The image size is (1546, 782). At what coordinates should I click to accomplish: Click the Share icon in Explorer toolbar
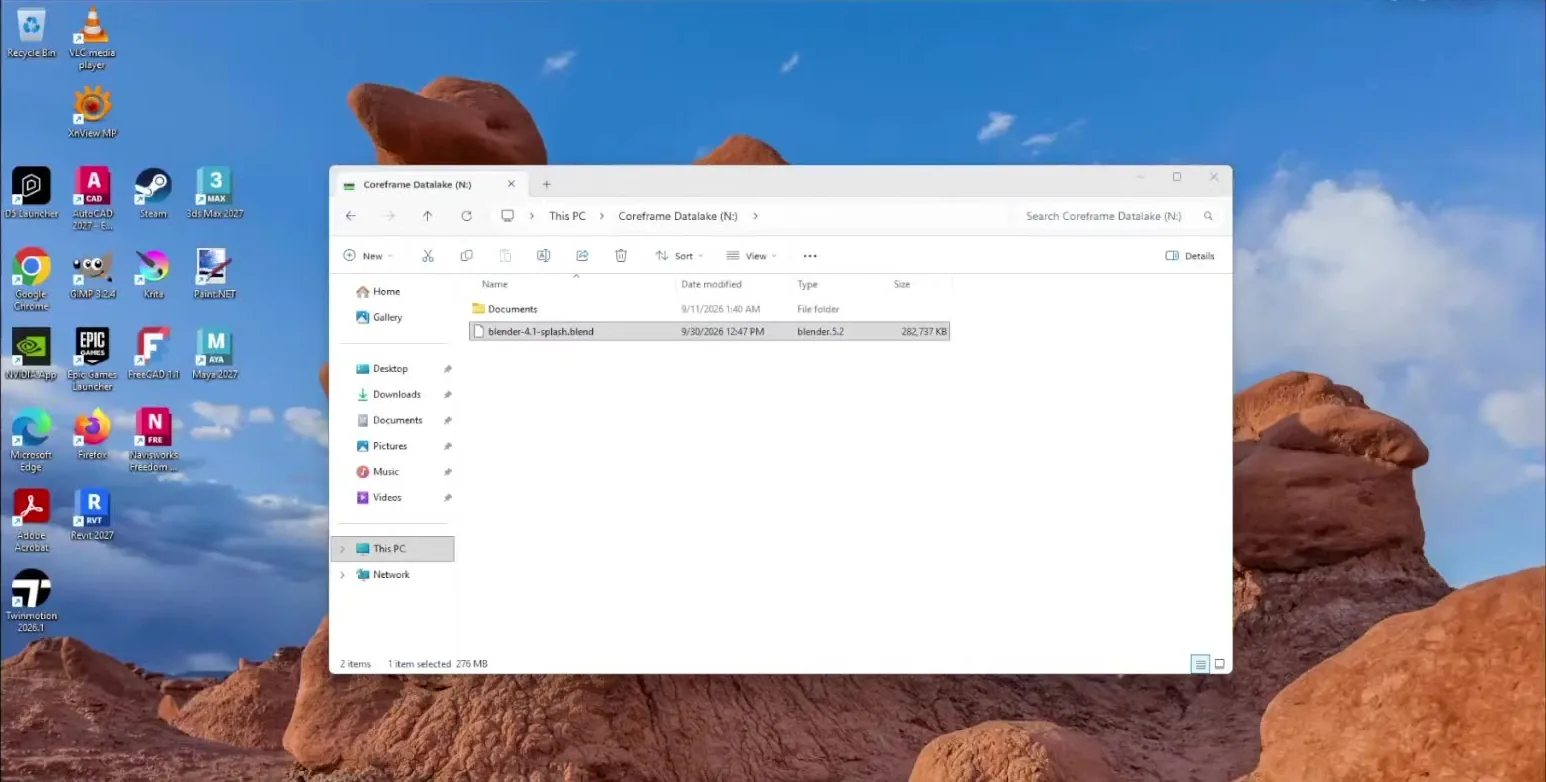[582, 256]
